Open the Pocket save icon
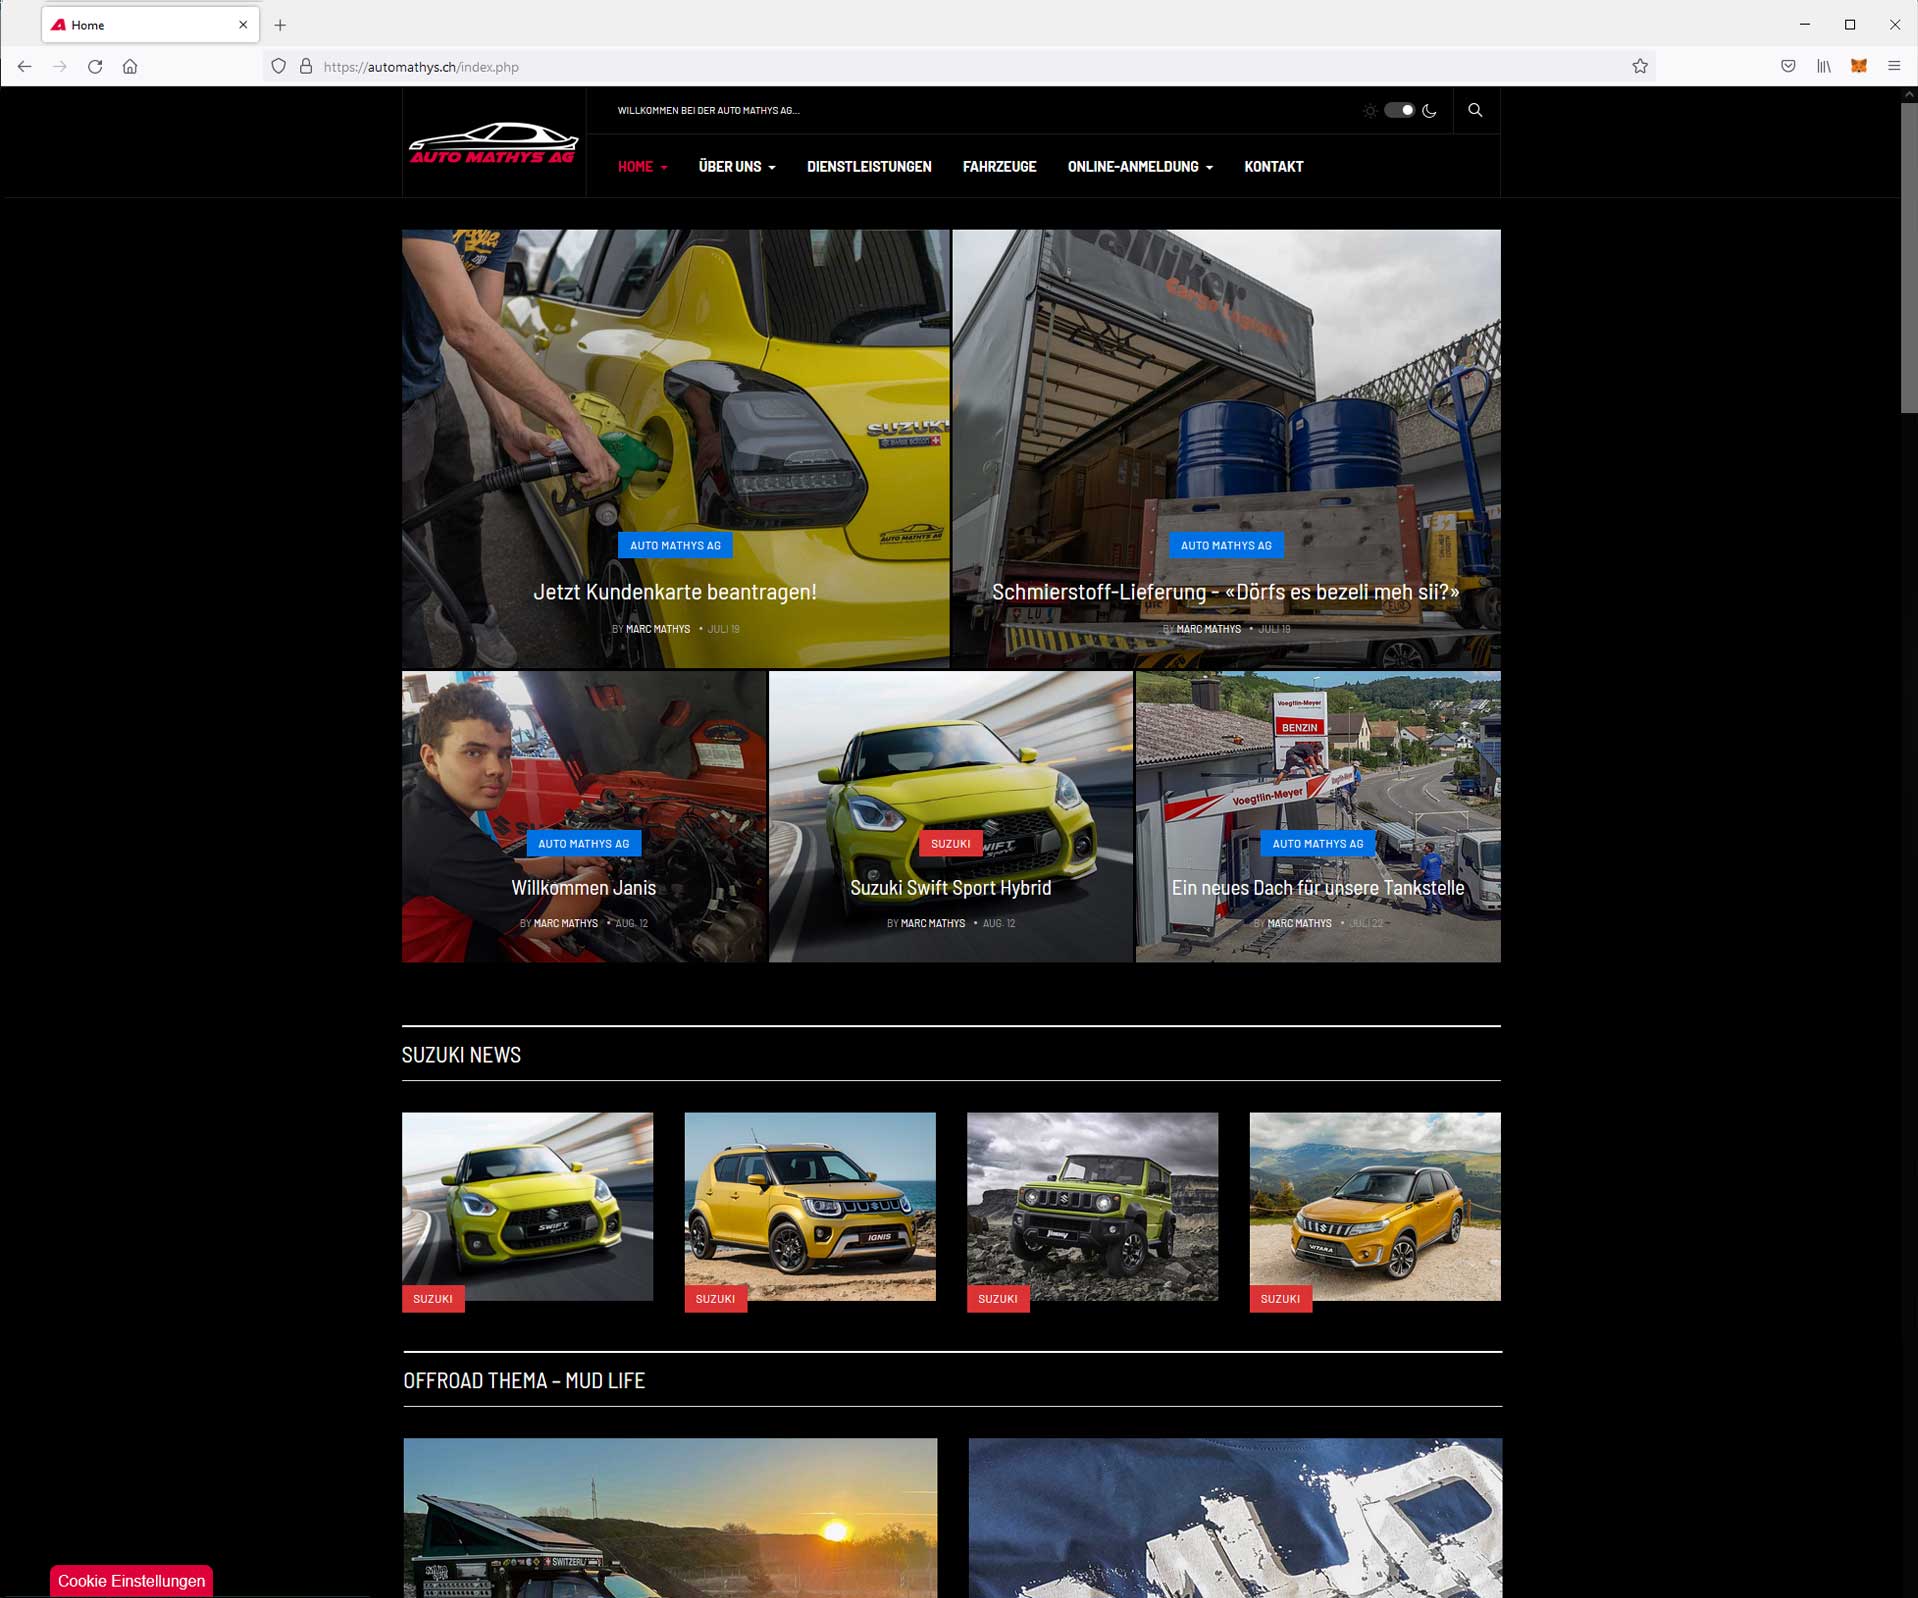The image size is (1918, 1598). click(x=1788, y=67)
